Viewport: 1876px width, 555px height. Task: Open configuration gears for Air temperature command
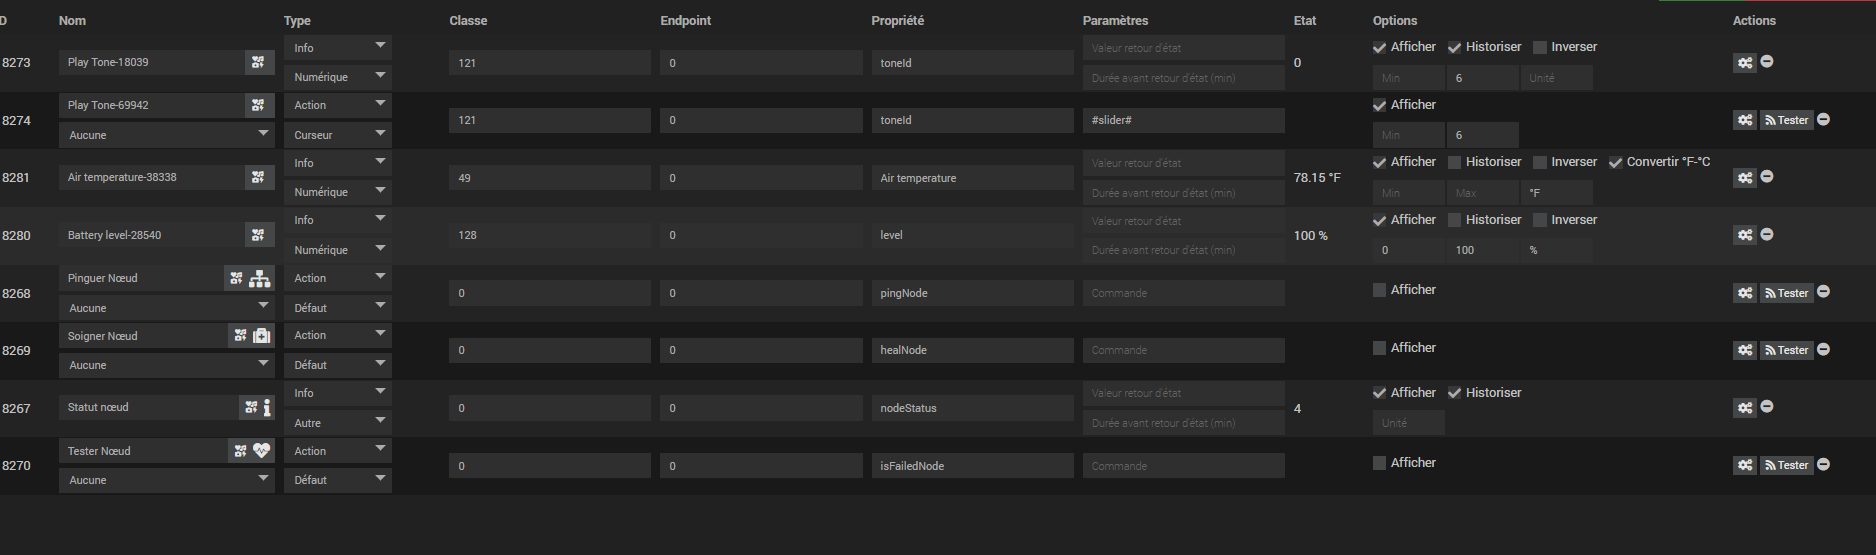point(1744,178)
